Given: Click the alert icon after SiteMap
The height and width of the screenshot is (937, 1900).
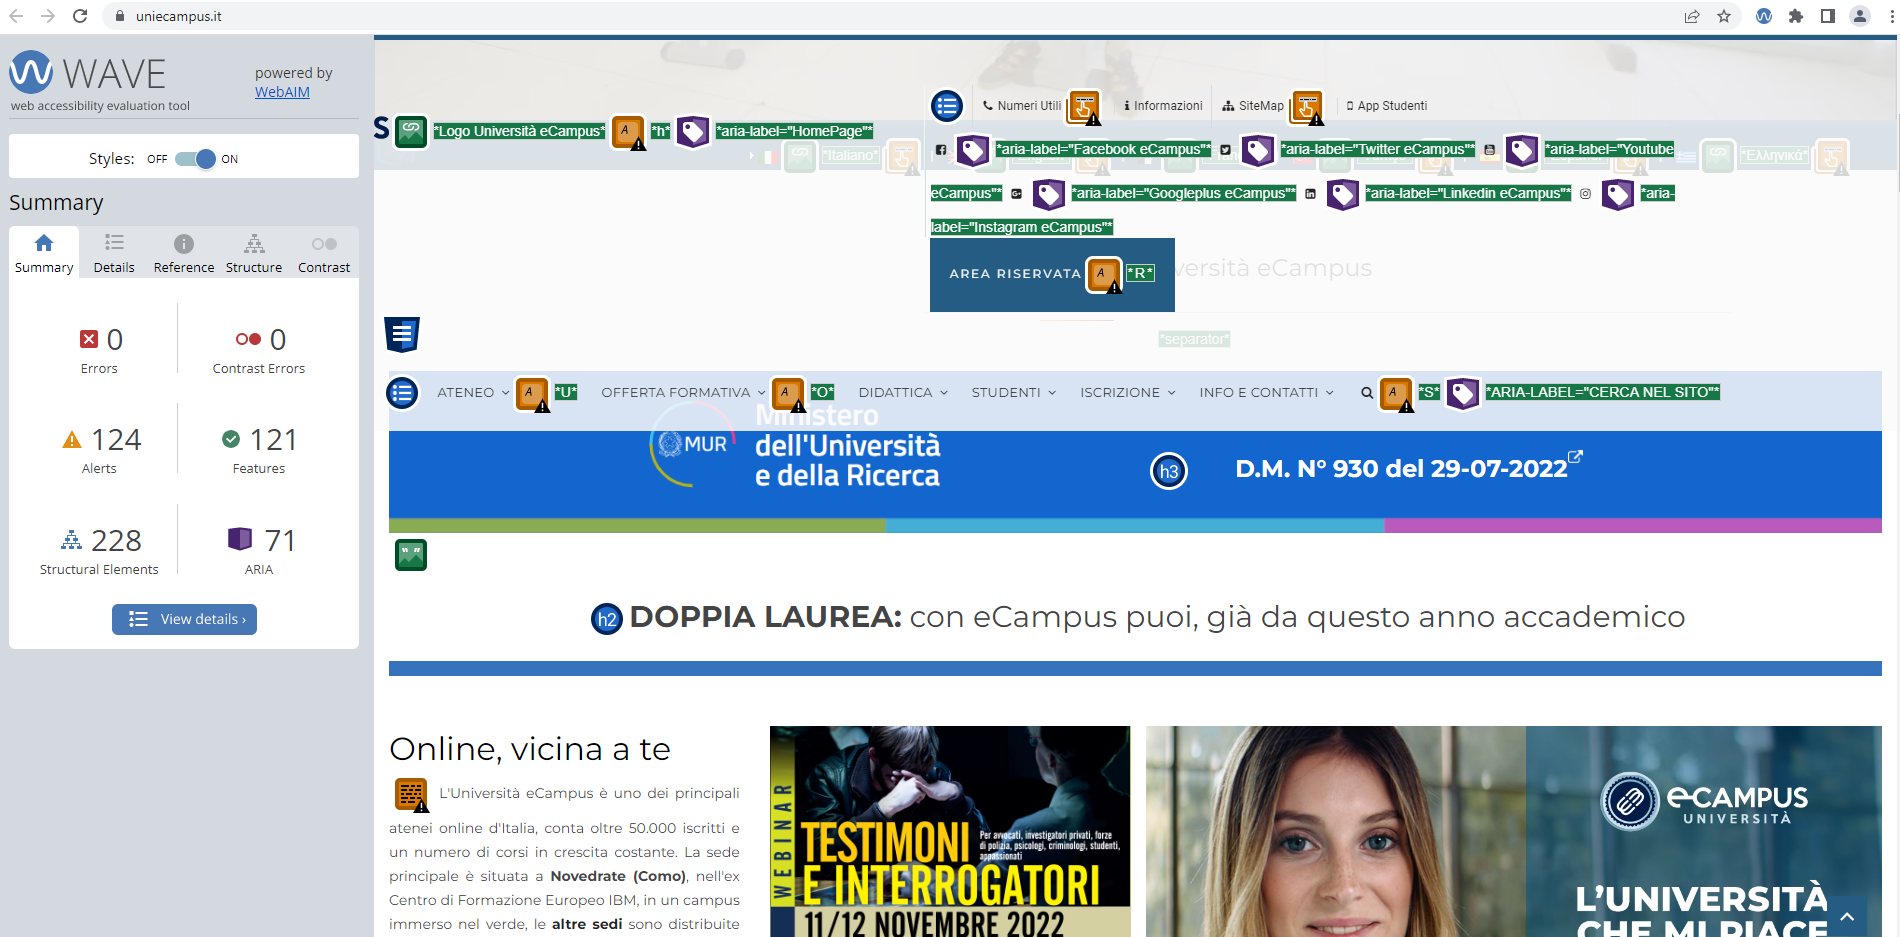Looking at the screenshot, I should pyautogui.click(x=1307, y=106).
